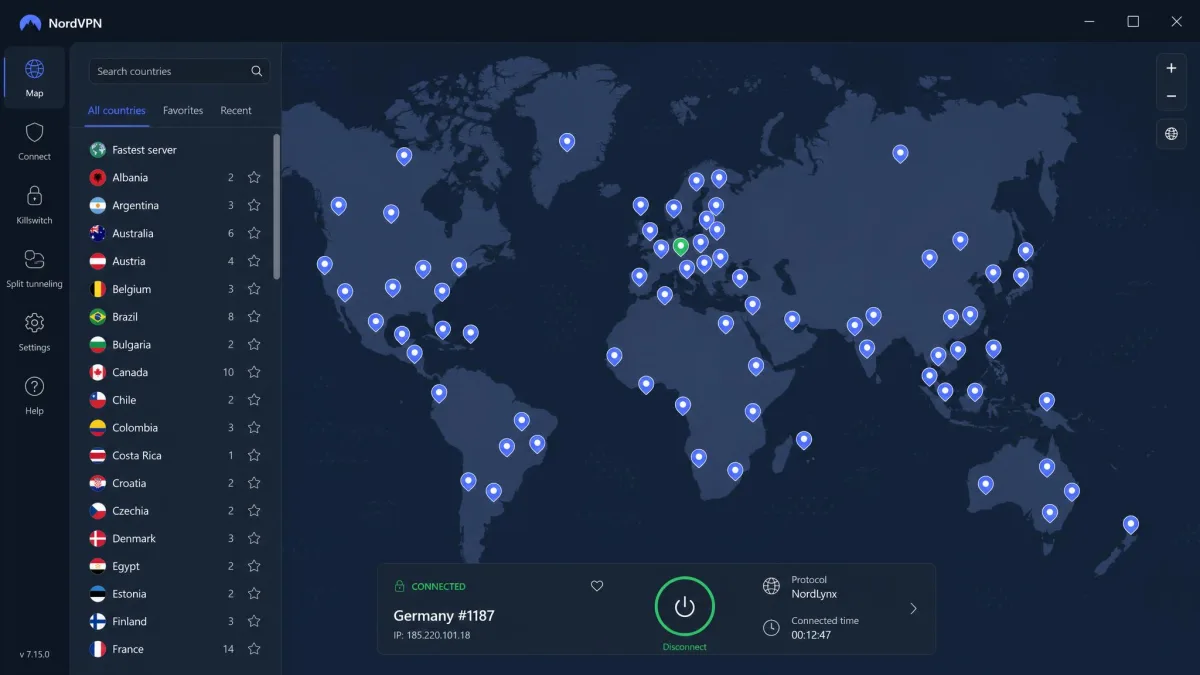Click the Protocol globe icon
1200x675 pixels.
[x=771, y=586]
